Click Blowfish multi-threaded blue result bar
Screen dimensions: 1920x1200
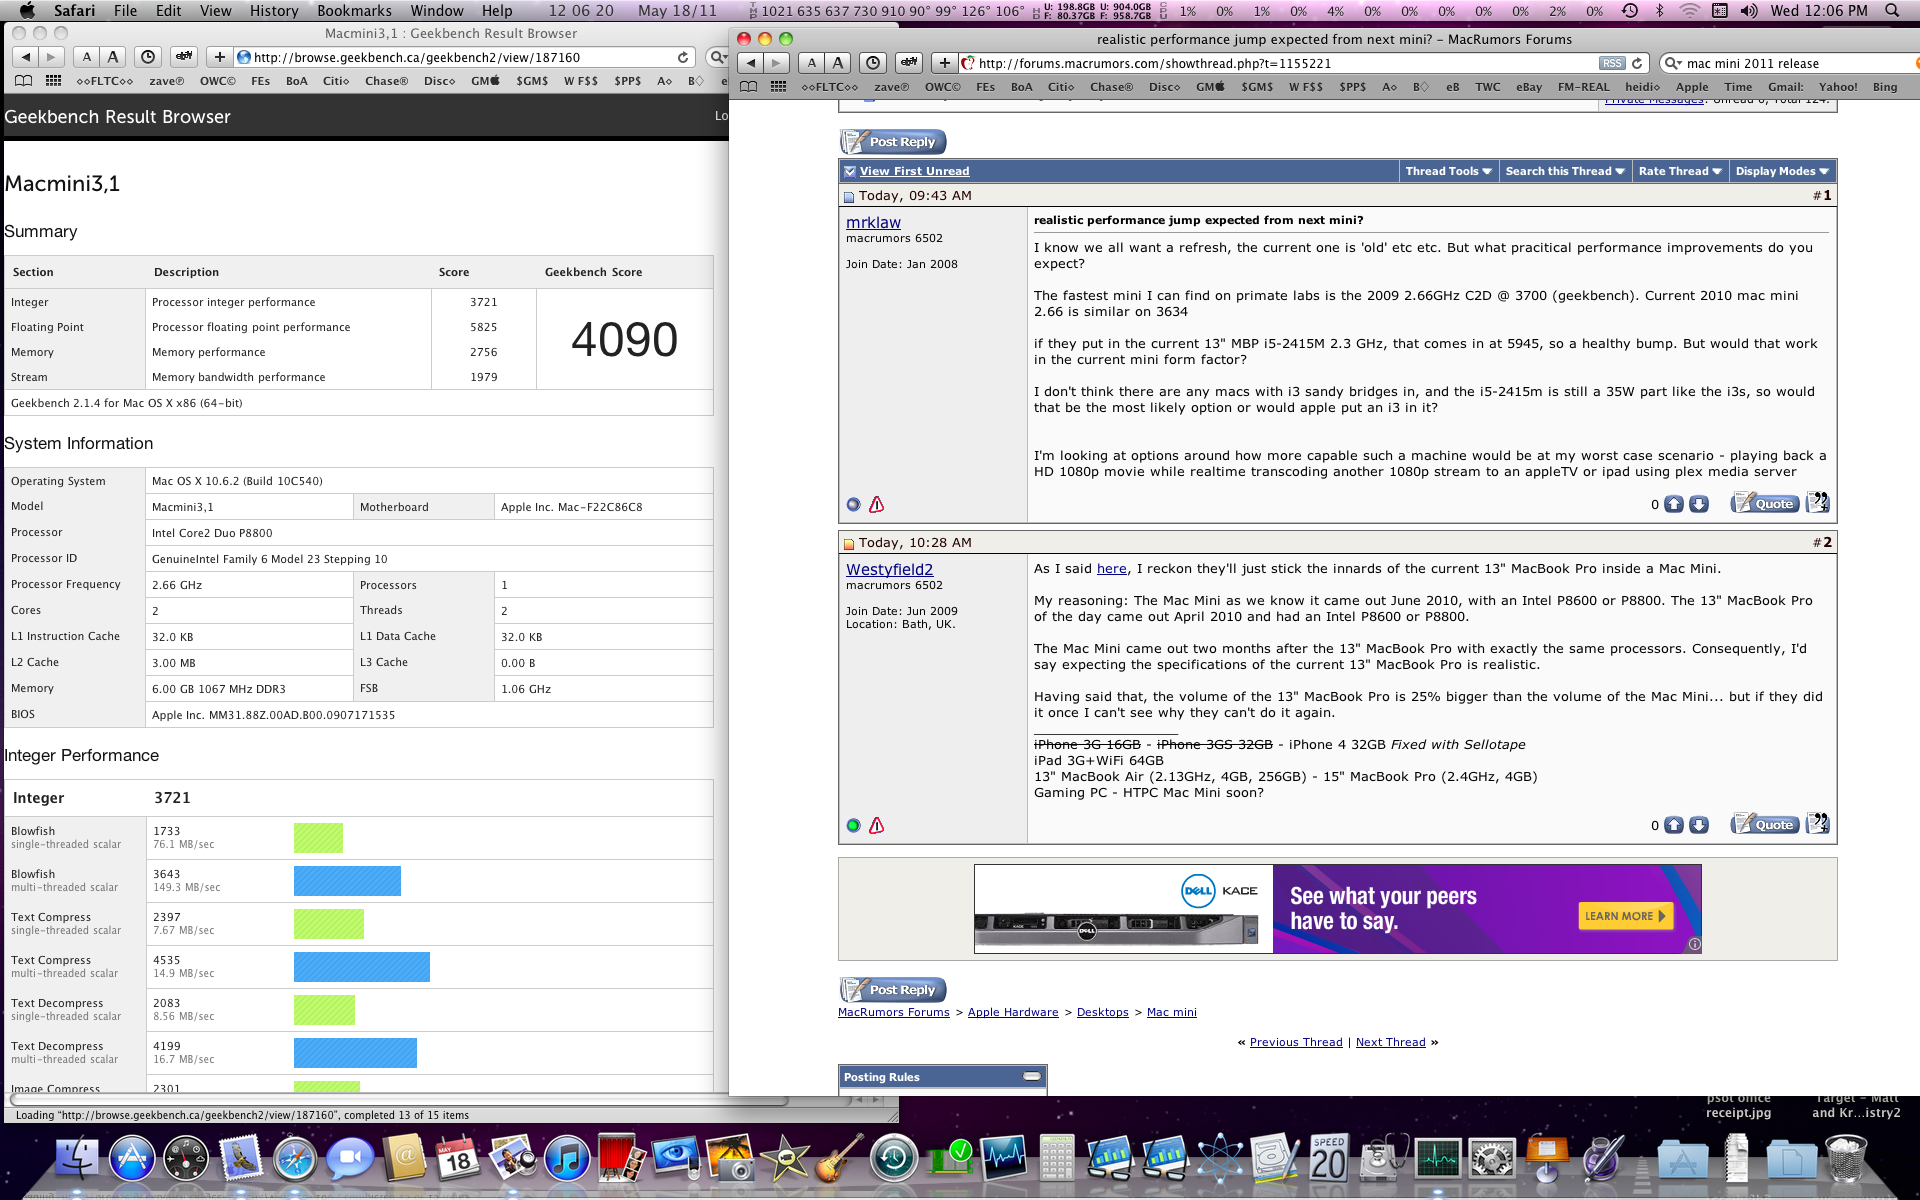(x=347, y=881)
